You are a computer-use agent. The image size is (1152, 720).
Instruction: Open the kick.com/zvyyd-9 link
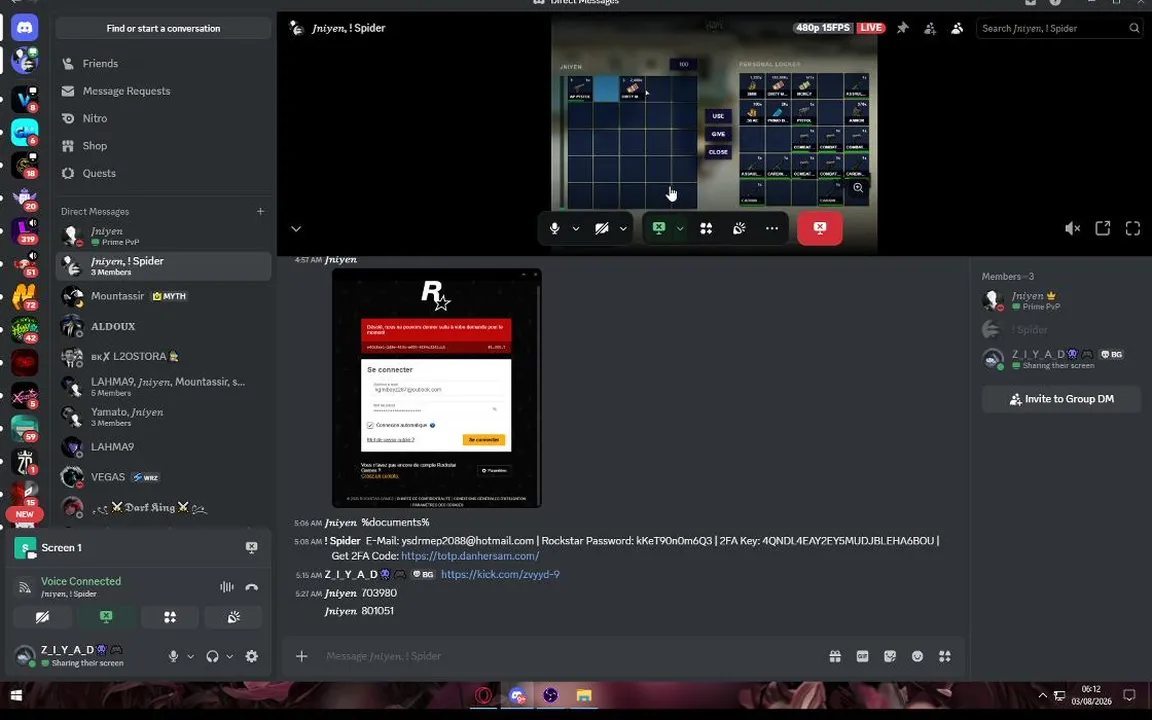coord(500,575)
